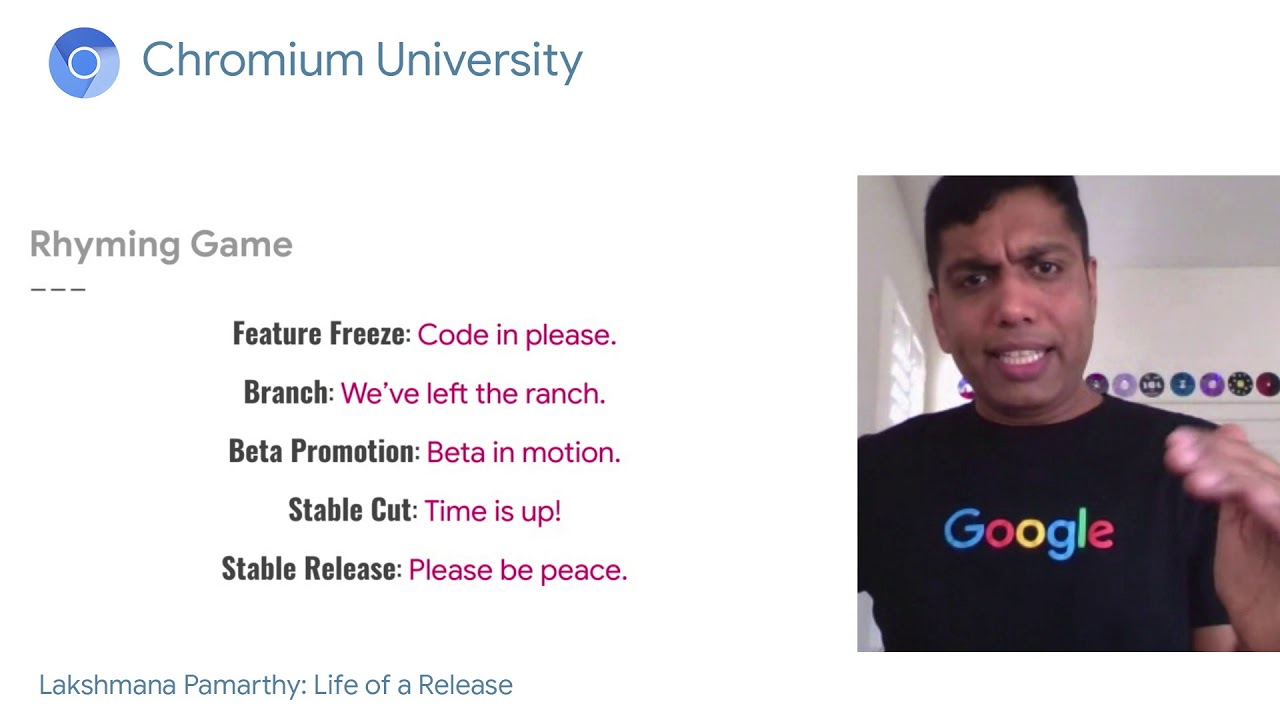The image size is (1280, 720).
Task: Click the Chromium logo icon
Action: pos(84,63)
